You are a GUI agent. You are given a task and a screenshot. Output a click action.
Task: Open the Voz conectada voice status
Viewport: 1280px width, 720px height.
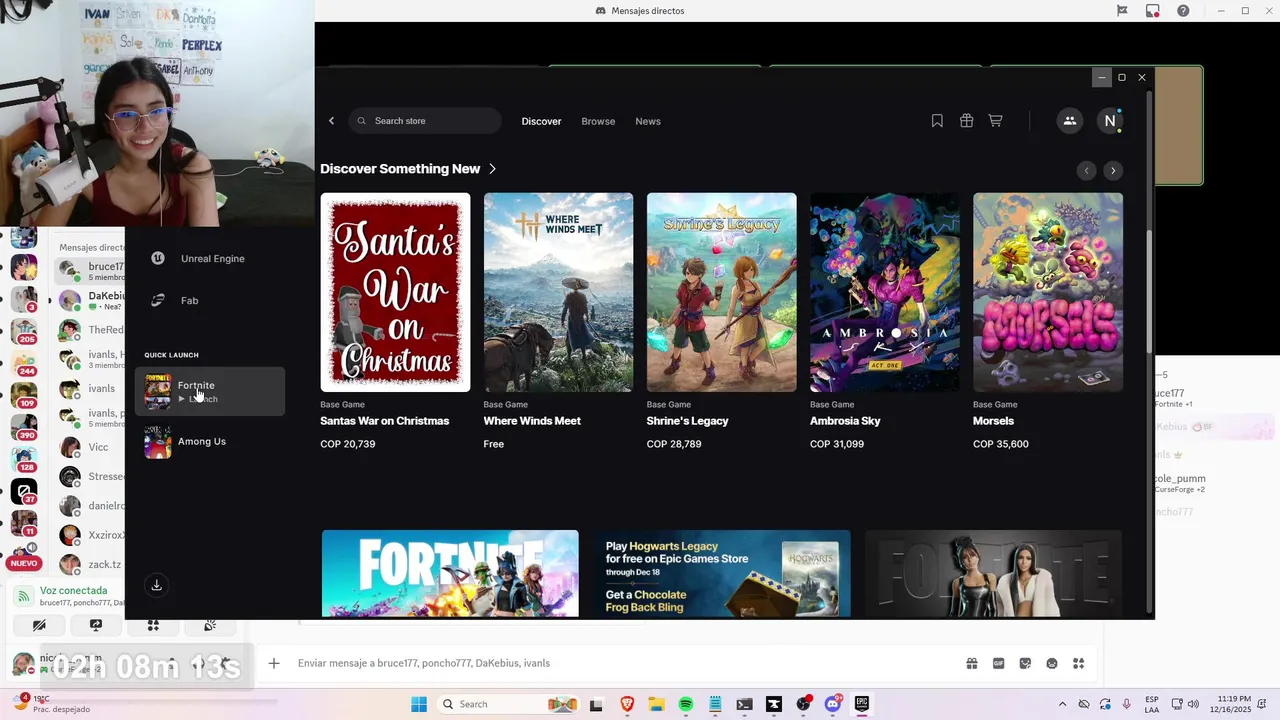tap(73, 591)
